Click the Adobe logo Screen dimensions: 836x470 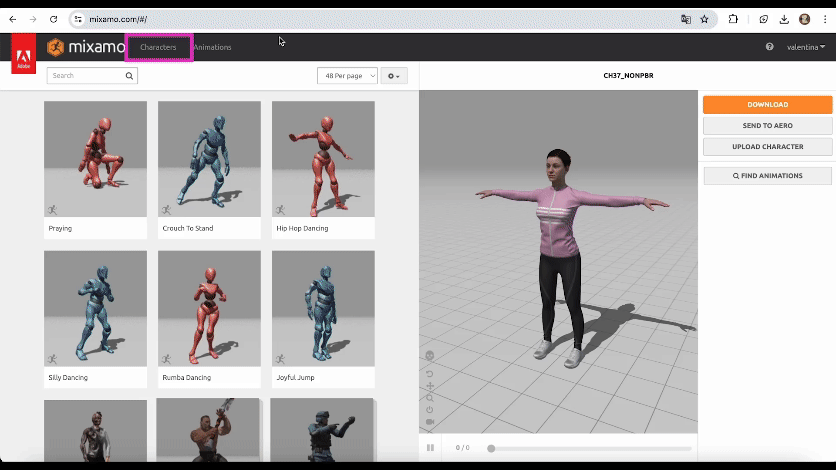(23, 54)
